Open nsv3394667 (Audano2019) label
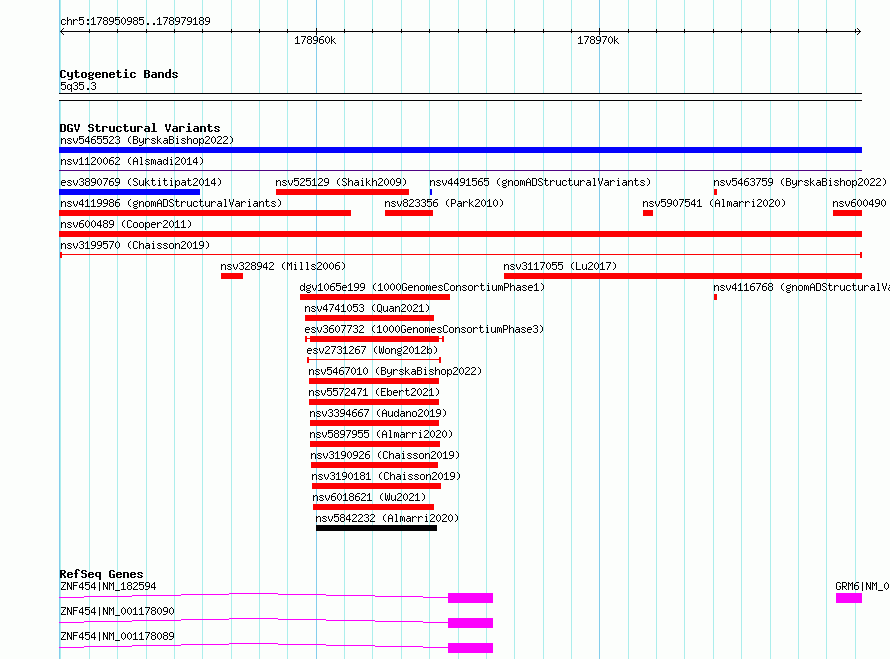This screenshot has height=659, width=890. click(x=378, y=413)
